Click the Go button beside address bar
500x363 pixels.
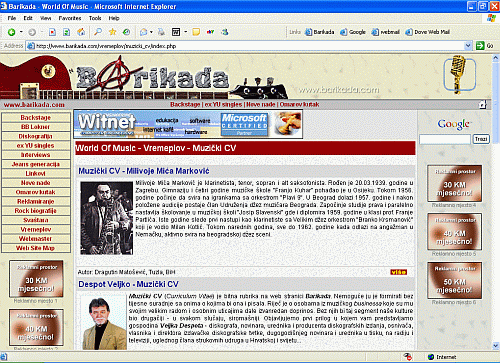point(485,46)
